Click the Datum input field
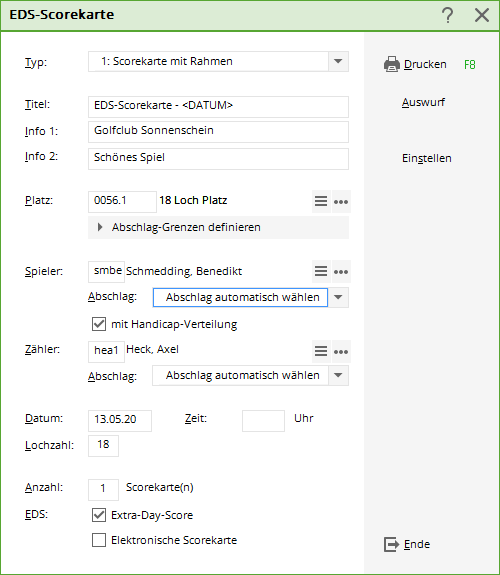 click(120, 421)
